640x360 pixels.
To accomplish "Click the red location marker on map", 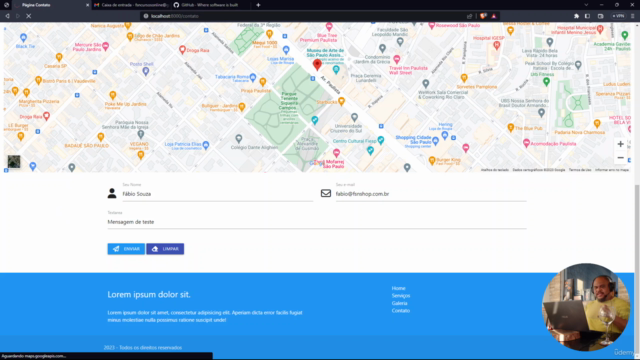I will point(317,64).
